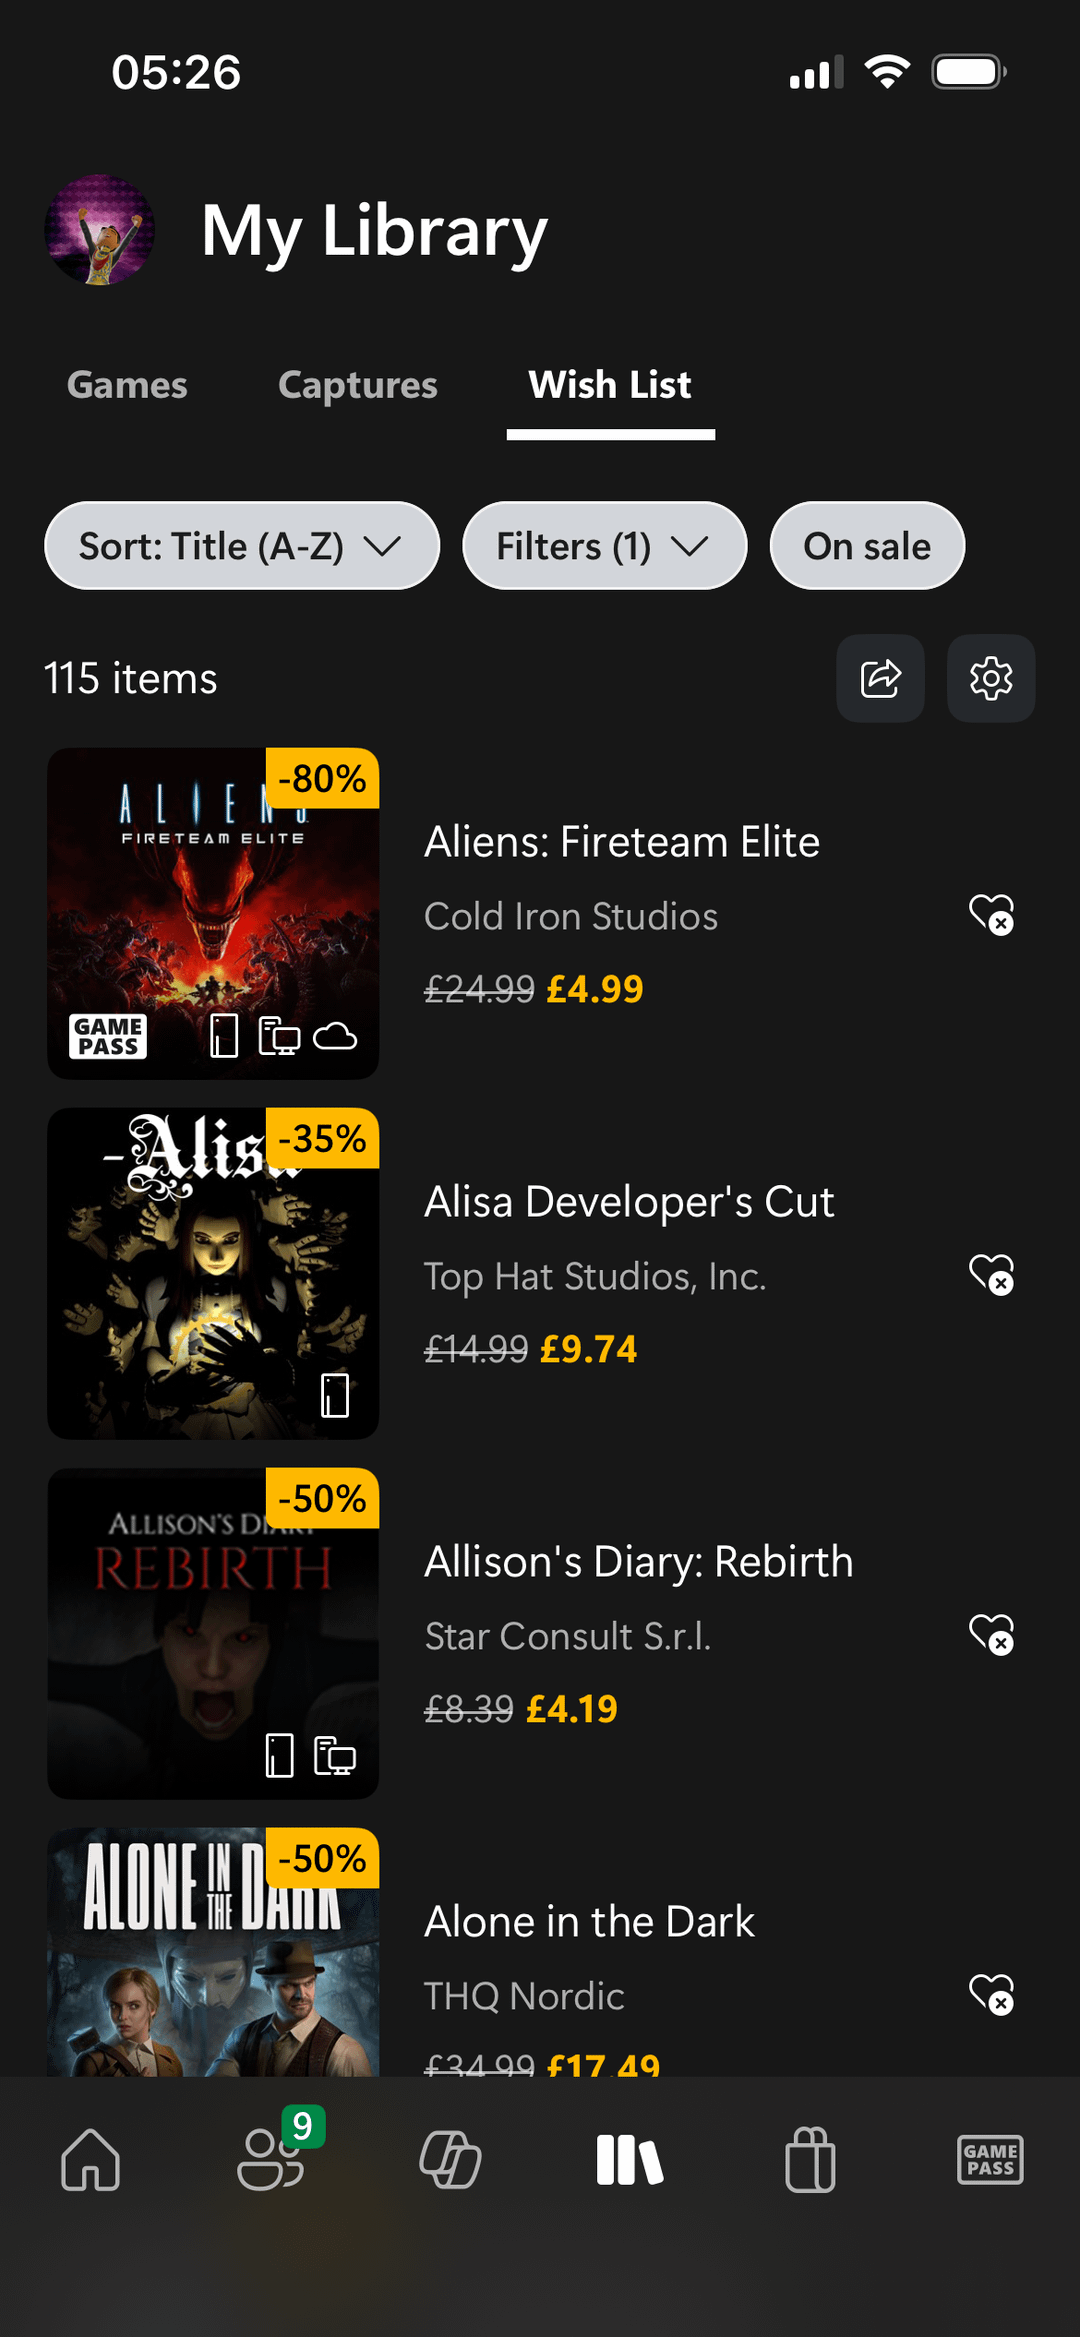Open the Friends icon with 9 badge
Screen dimensions: 1080x2337
point(270,2160)
